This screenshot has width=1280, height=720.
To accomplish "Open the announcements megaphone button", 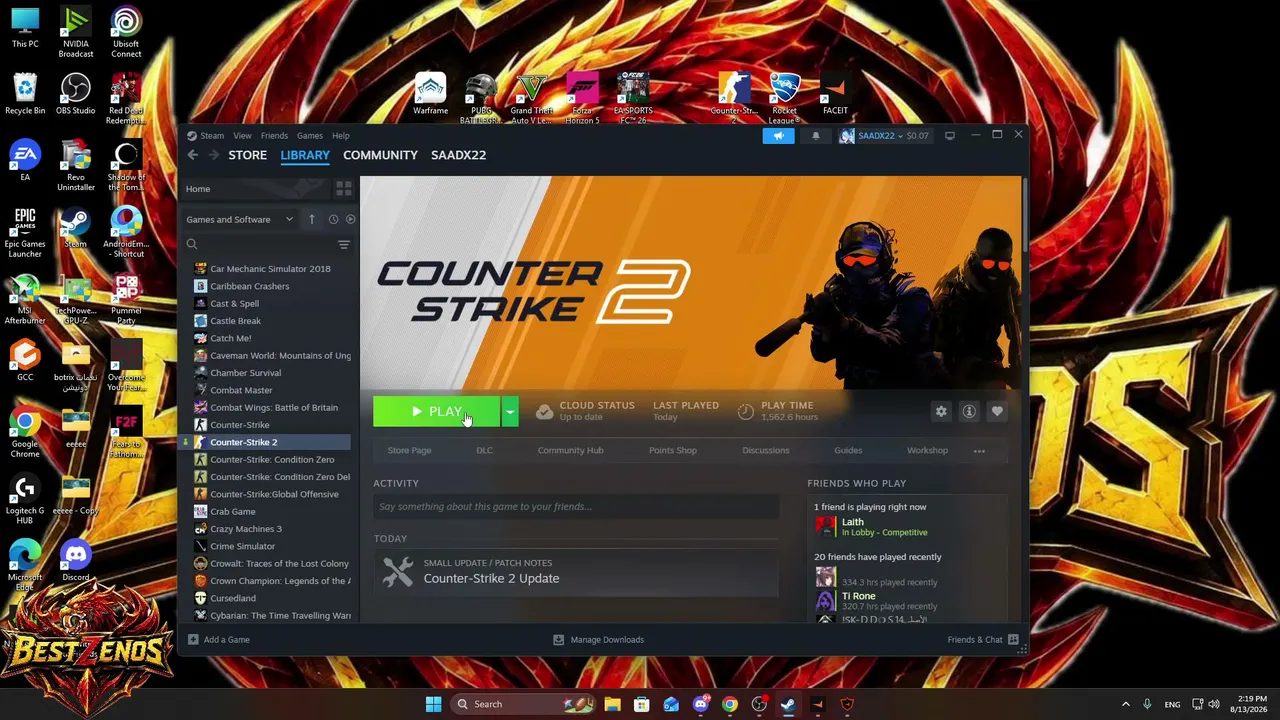I will click(778, 136).
